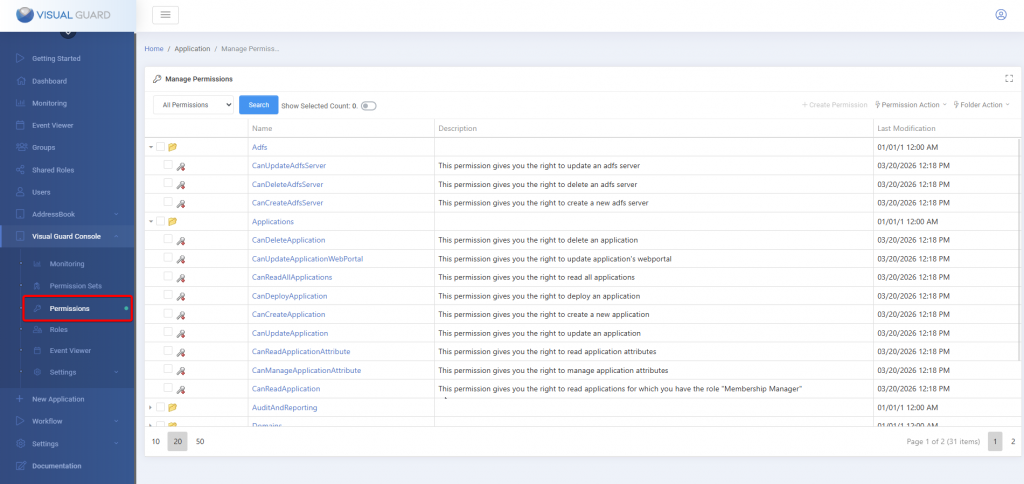Expand the AuditAndReporting folder row
1024x484 pixels.
click(151, 407)
